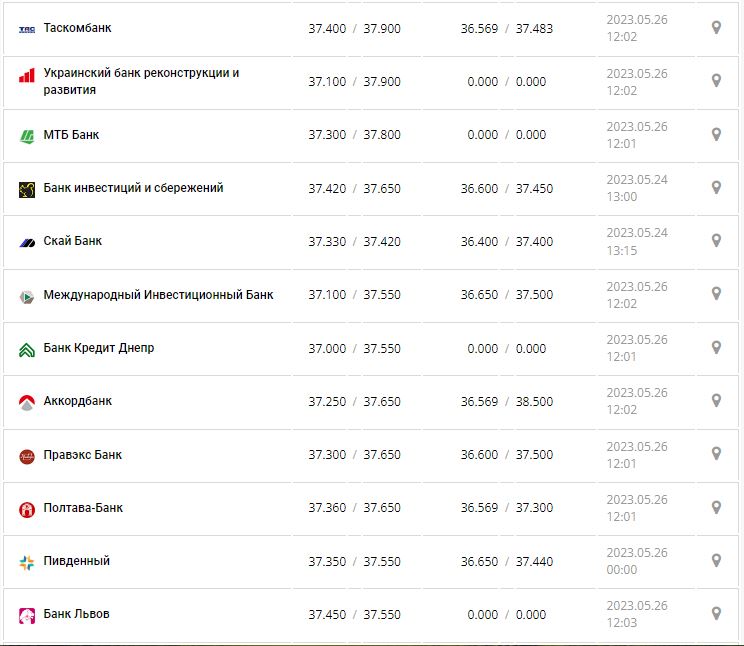Click the Полтава-Банк location pin
This screenshot has height=646, width=744.
click(x=716, y=507)
